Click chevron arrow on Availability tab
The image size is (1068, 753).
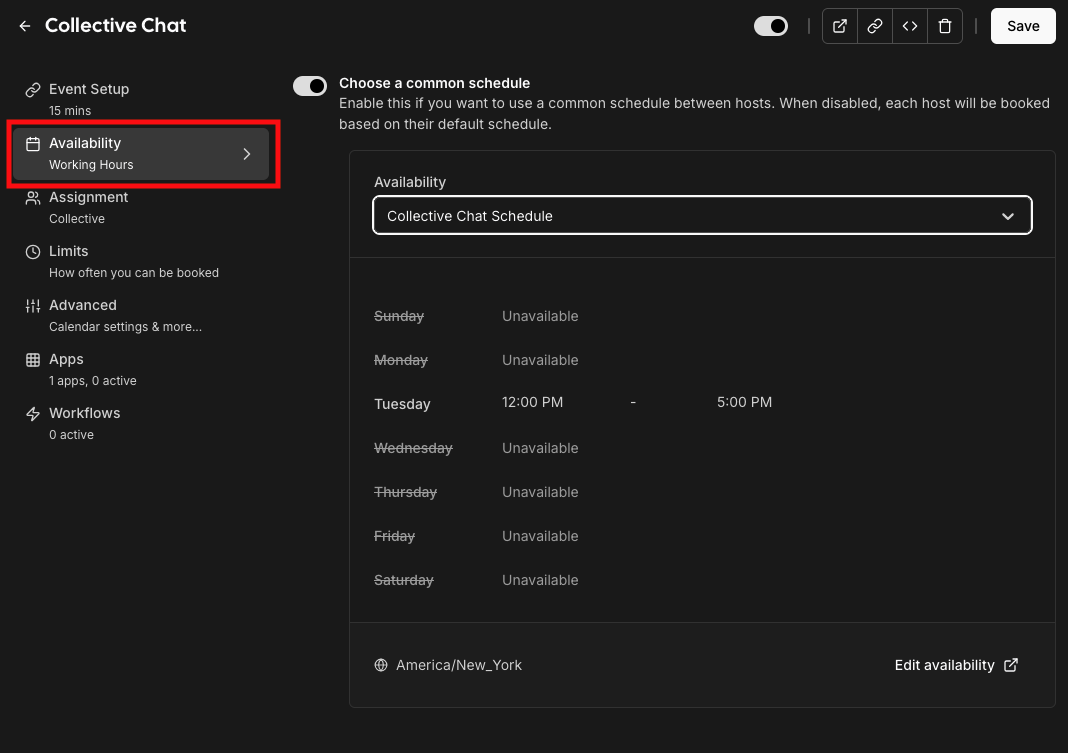click(247, 154)
